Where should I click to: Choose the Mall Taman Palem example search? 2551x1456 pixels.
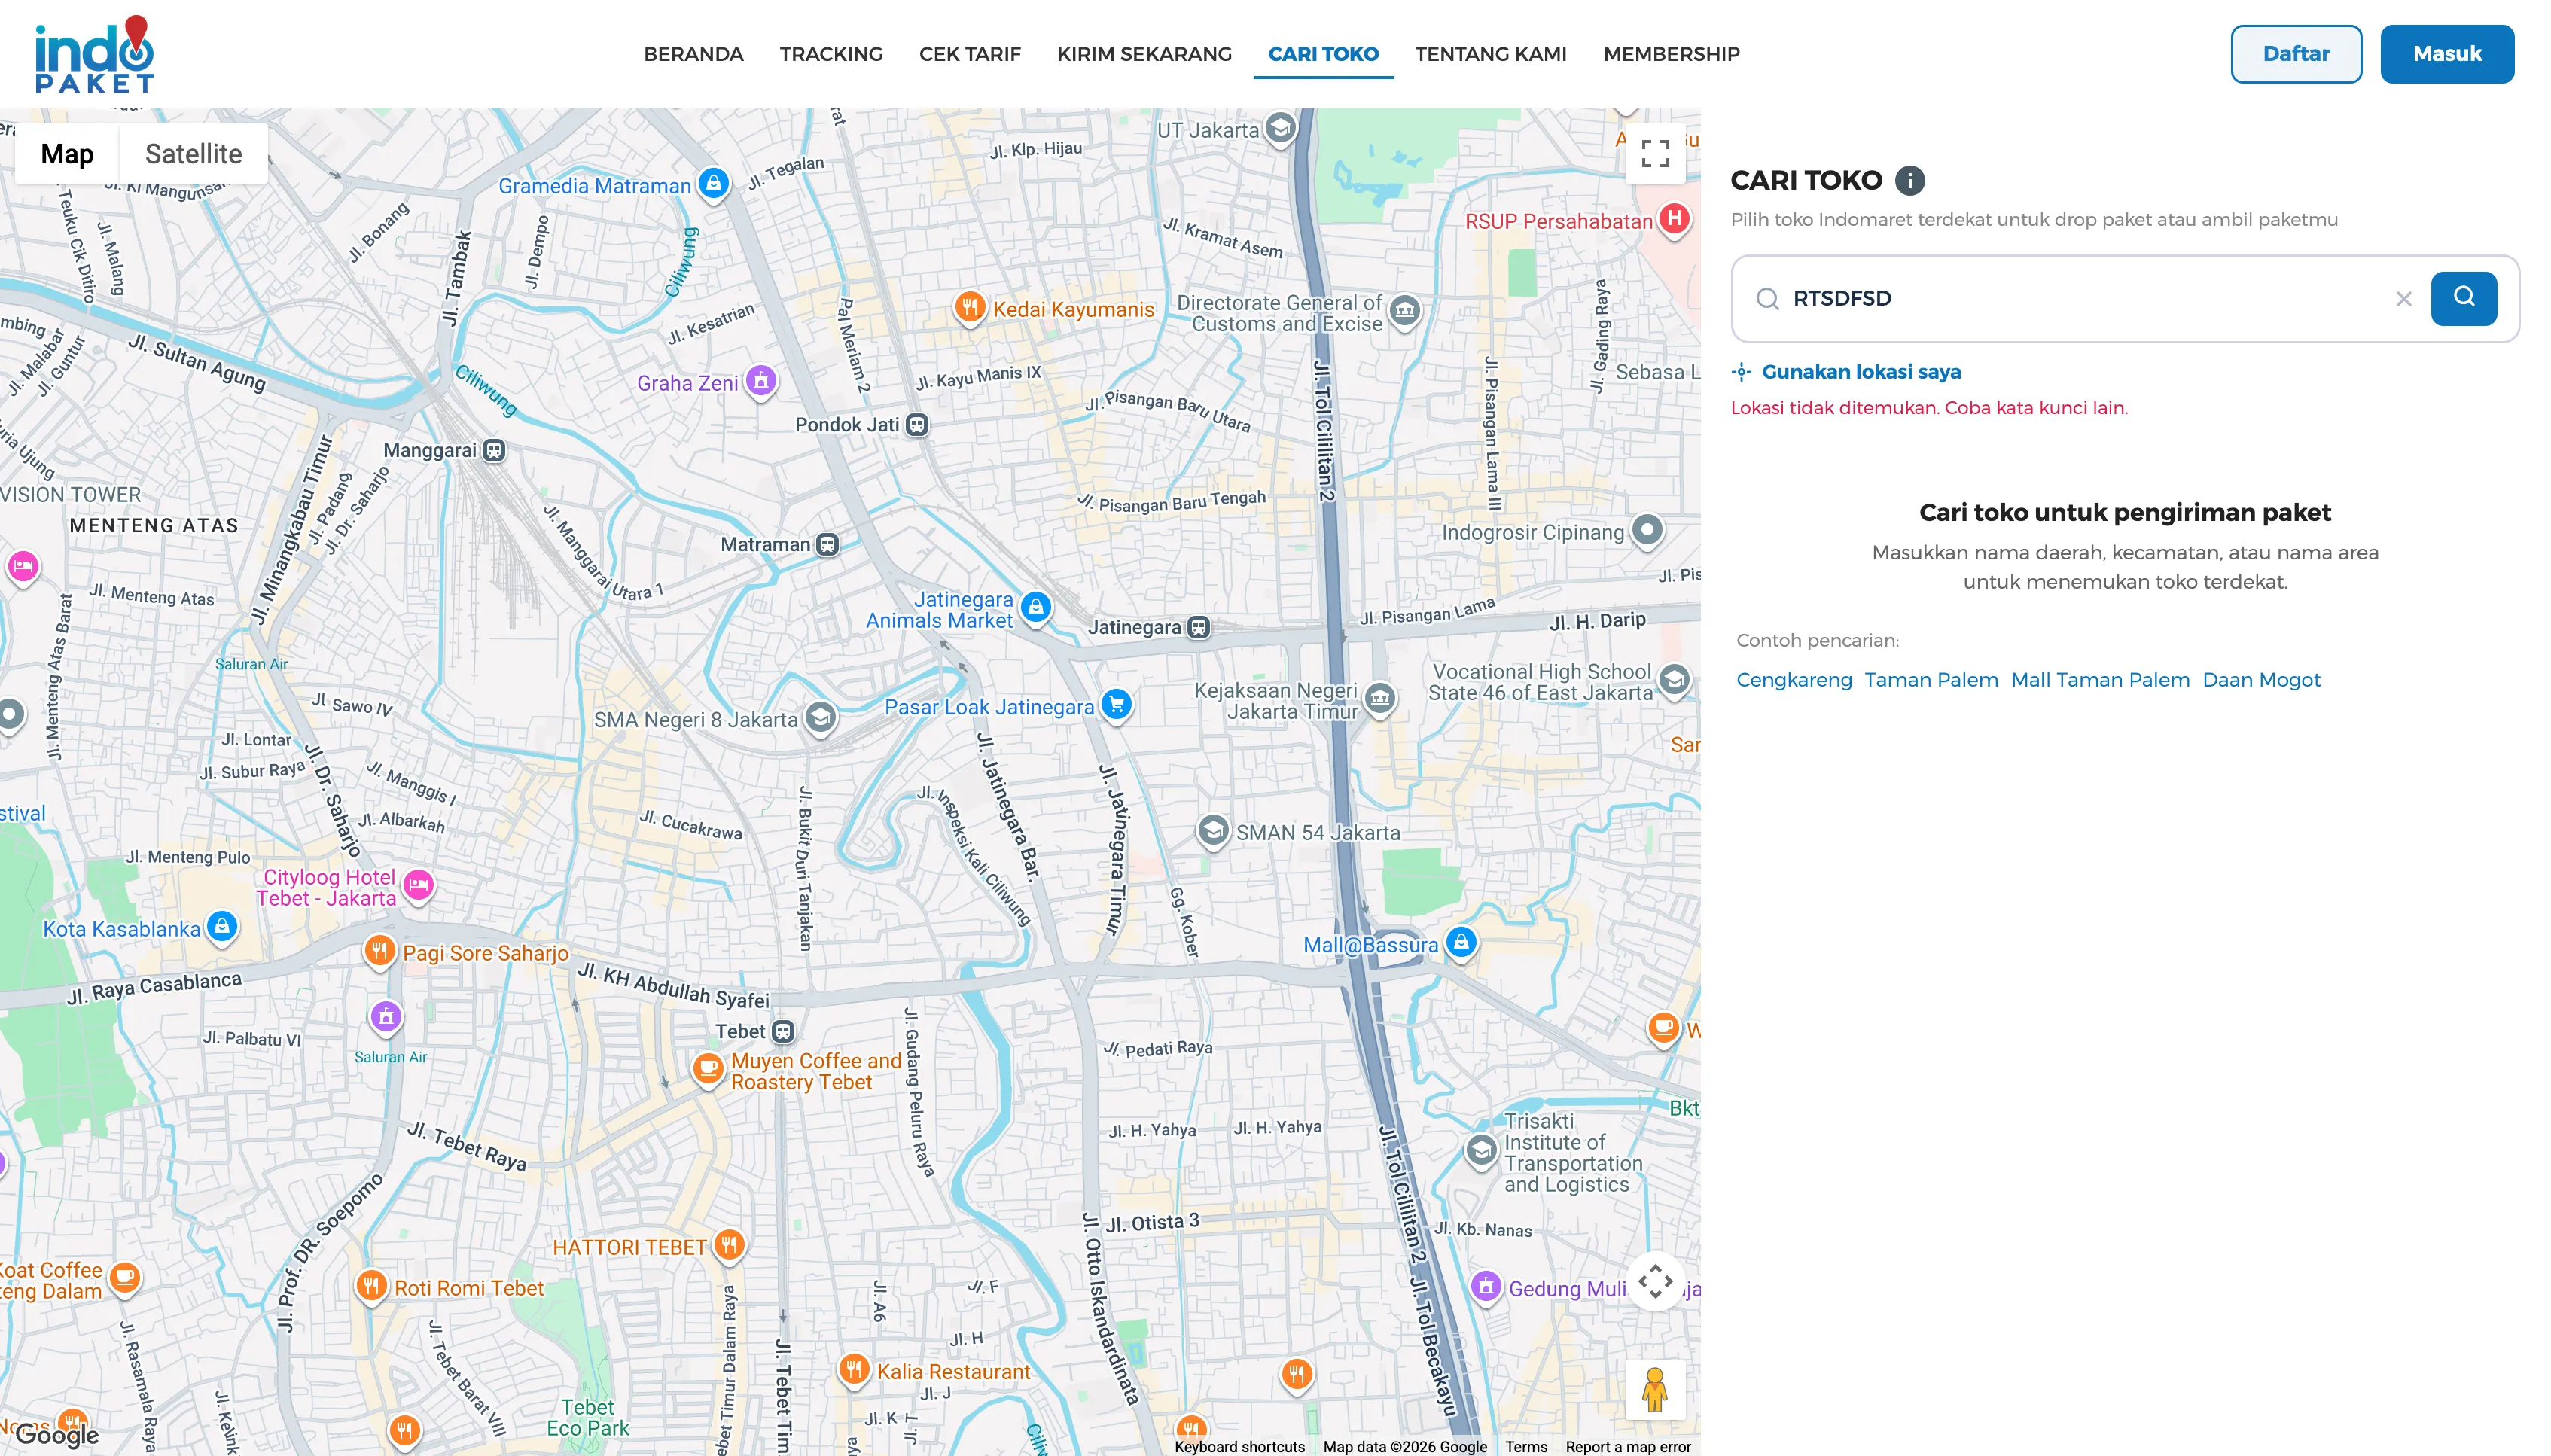click(2100, 680)
